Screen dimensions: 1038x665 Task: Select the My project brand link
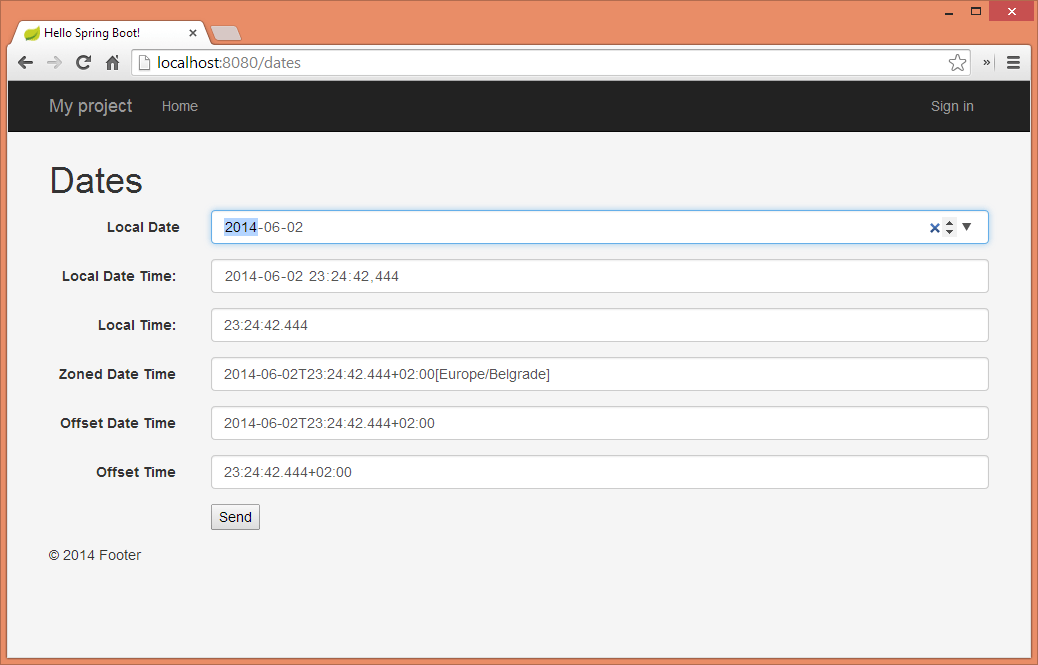click(x=90, y=106)
